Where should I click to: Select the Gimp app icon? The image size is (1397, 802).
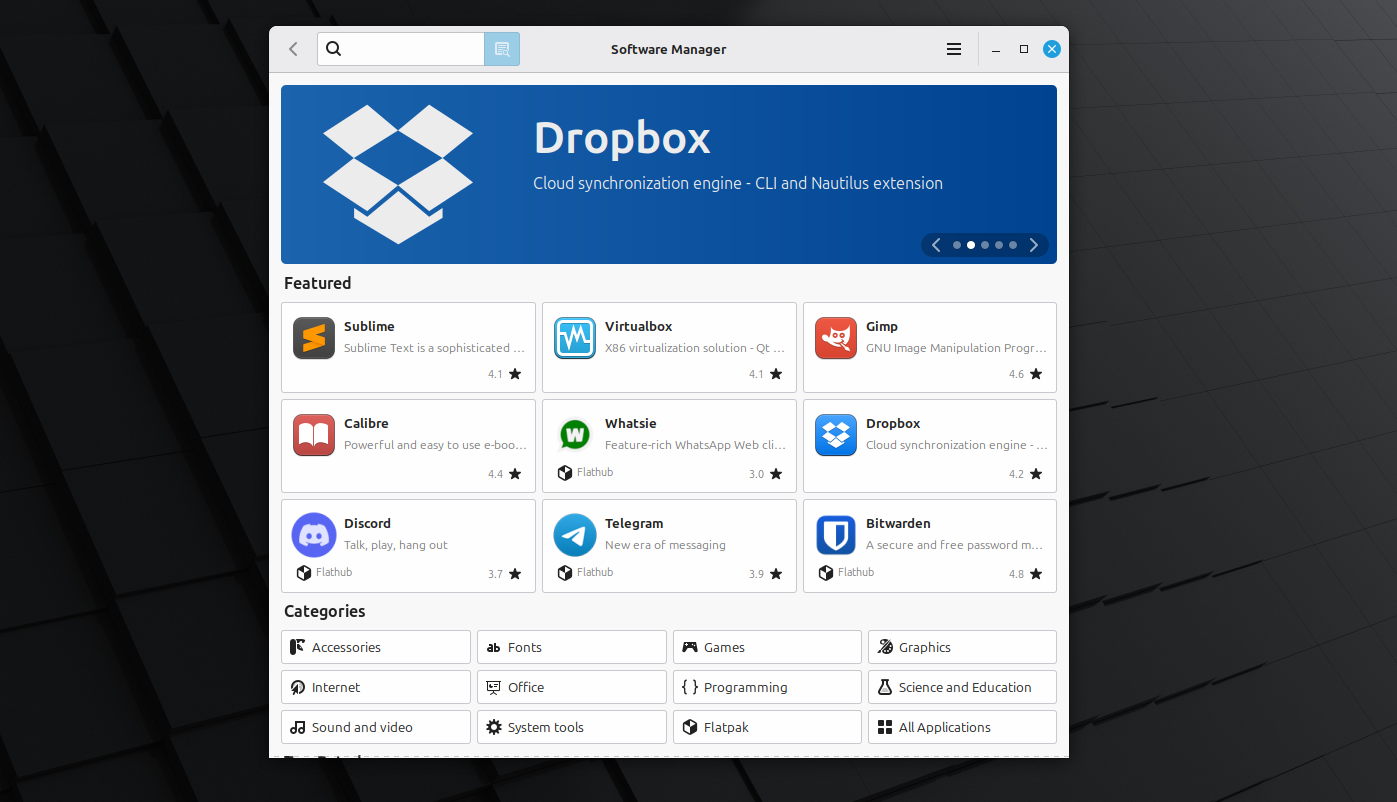click(x=835, y=338)
